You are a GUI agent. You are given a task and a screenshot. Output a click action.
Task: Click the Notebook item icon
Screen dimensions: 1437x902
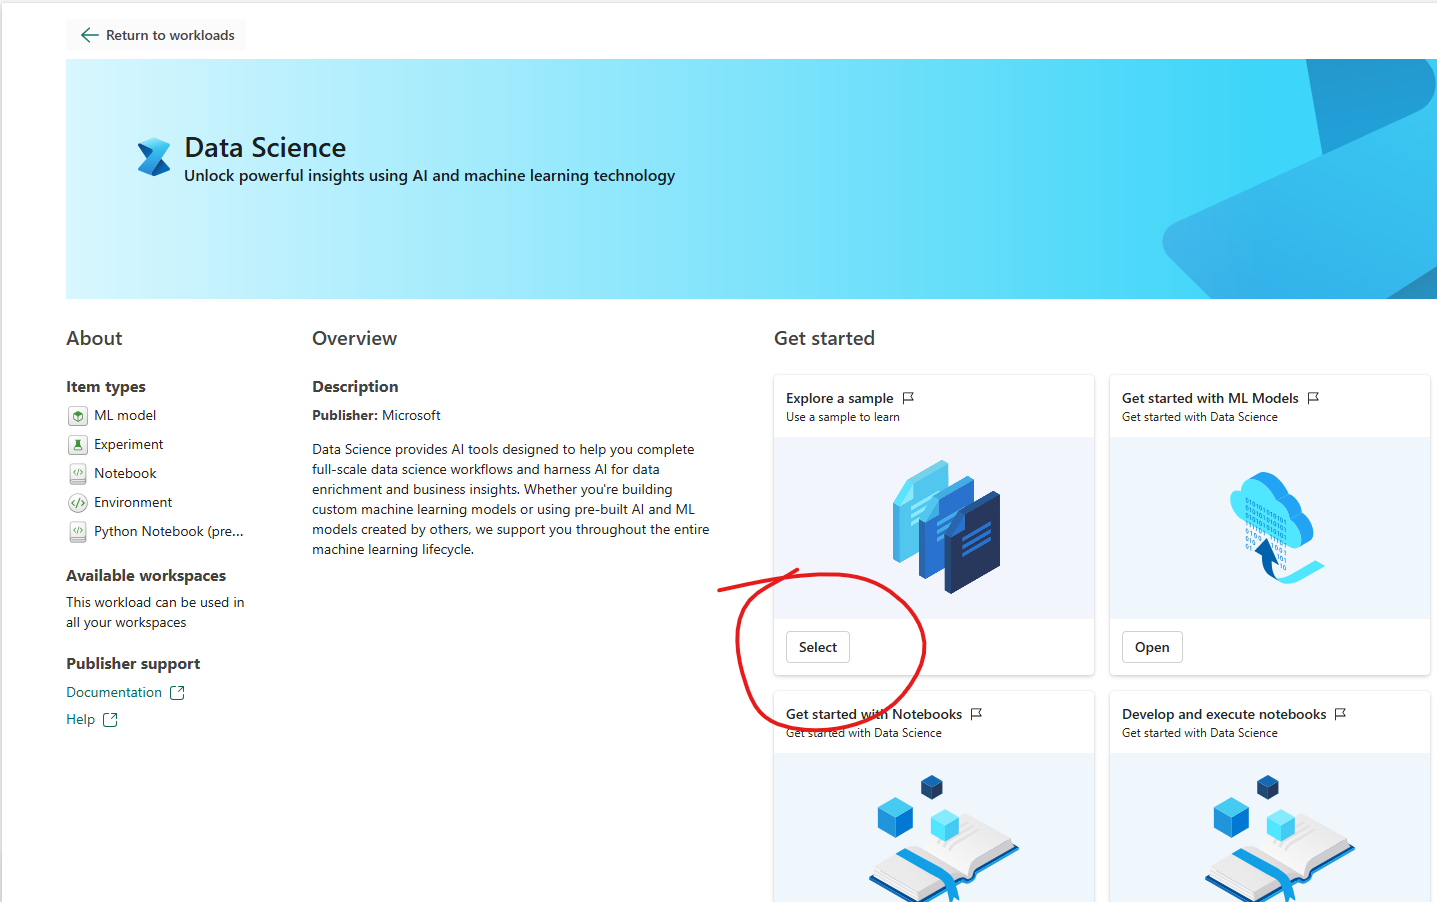[78, 474]
